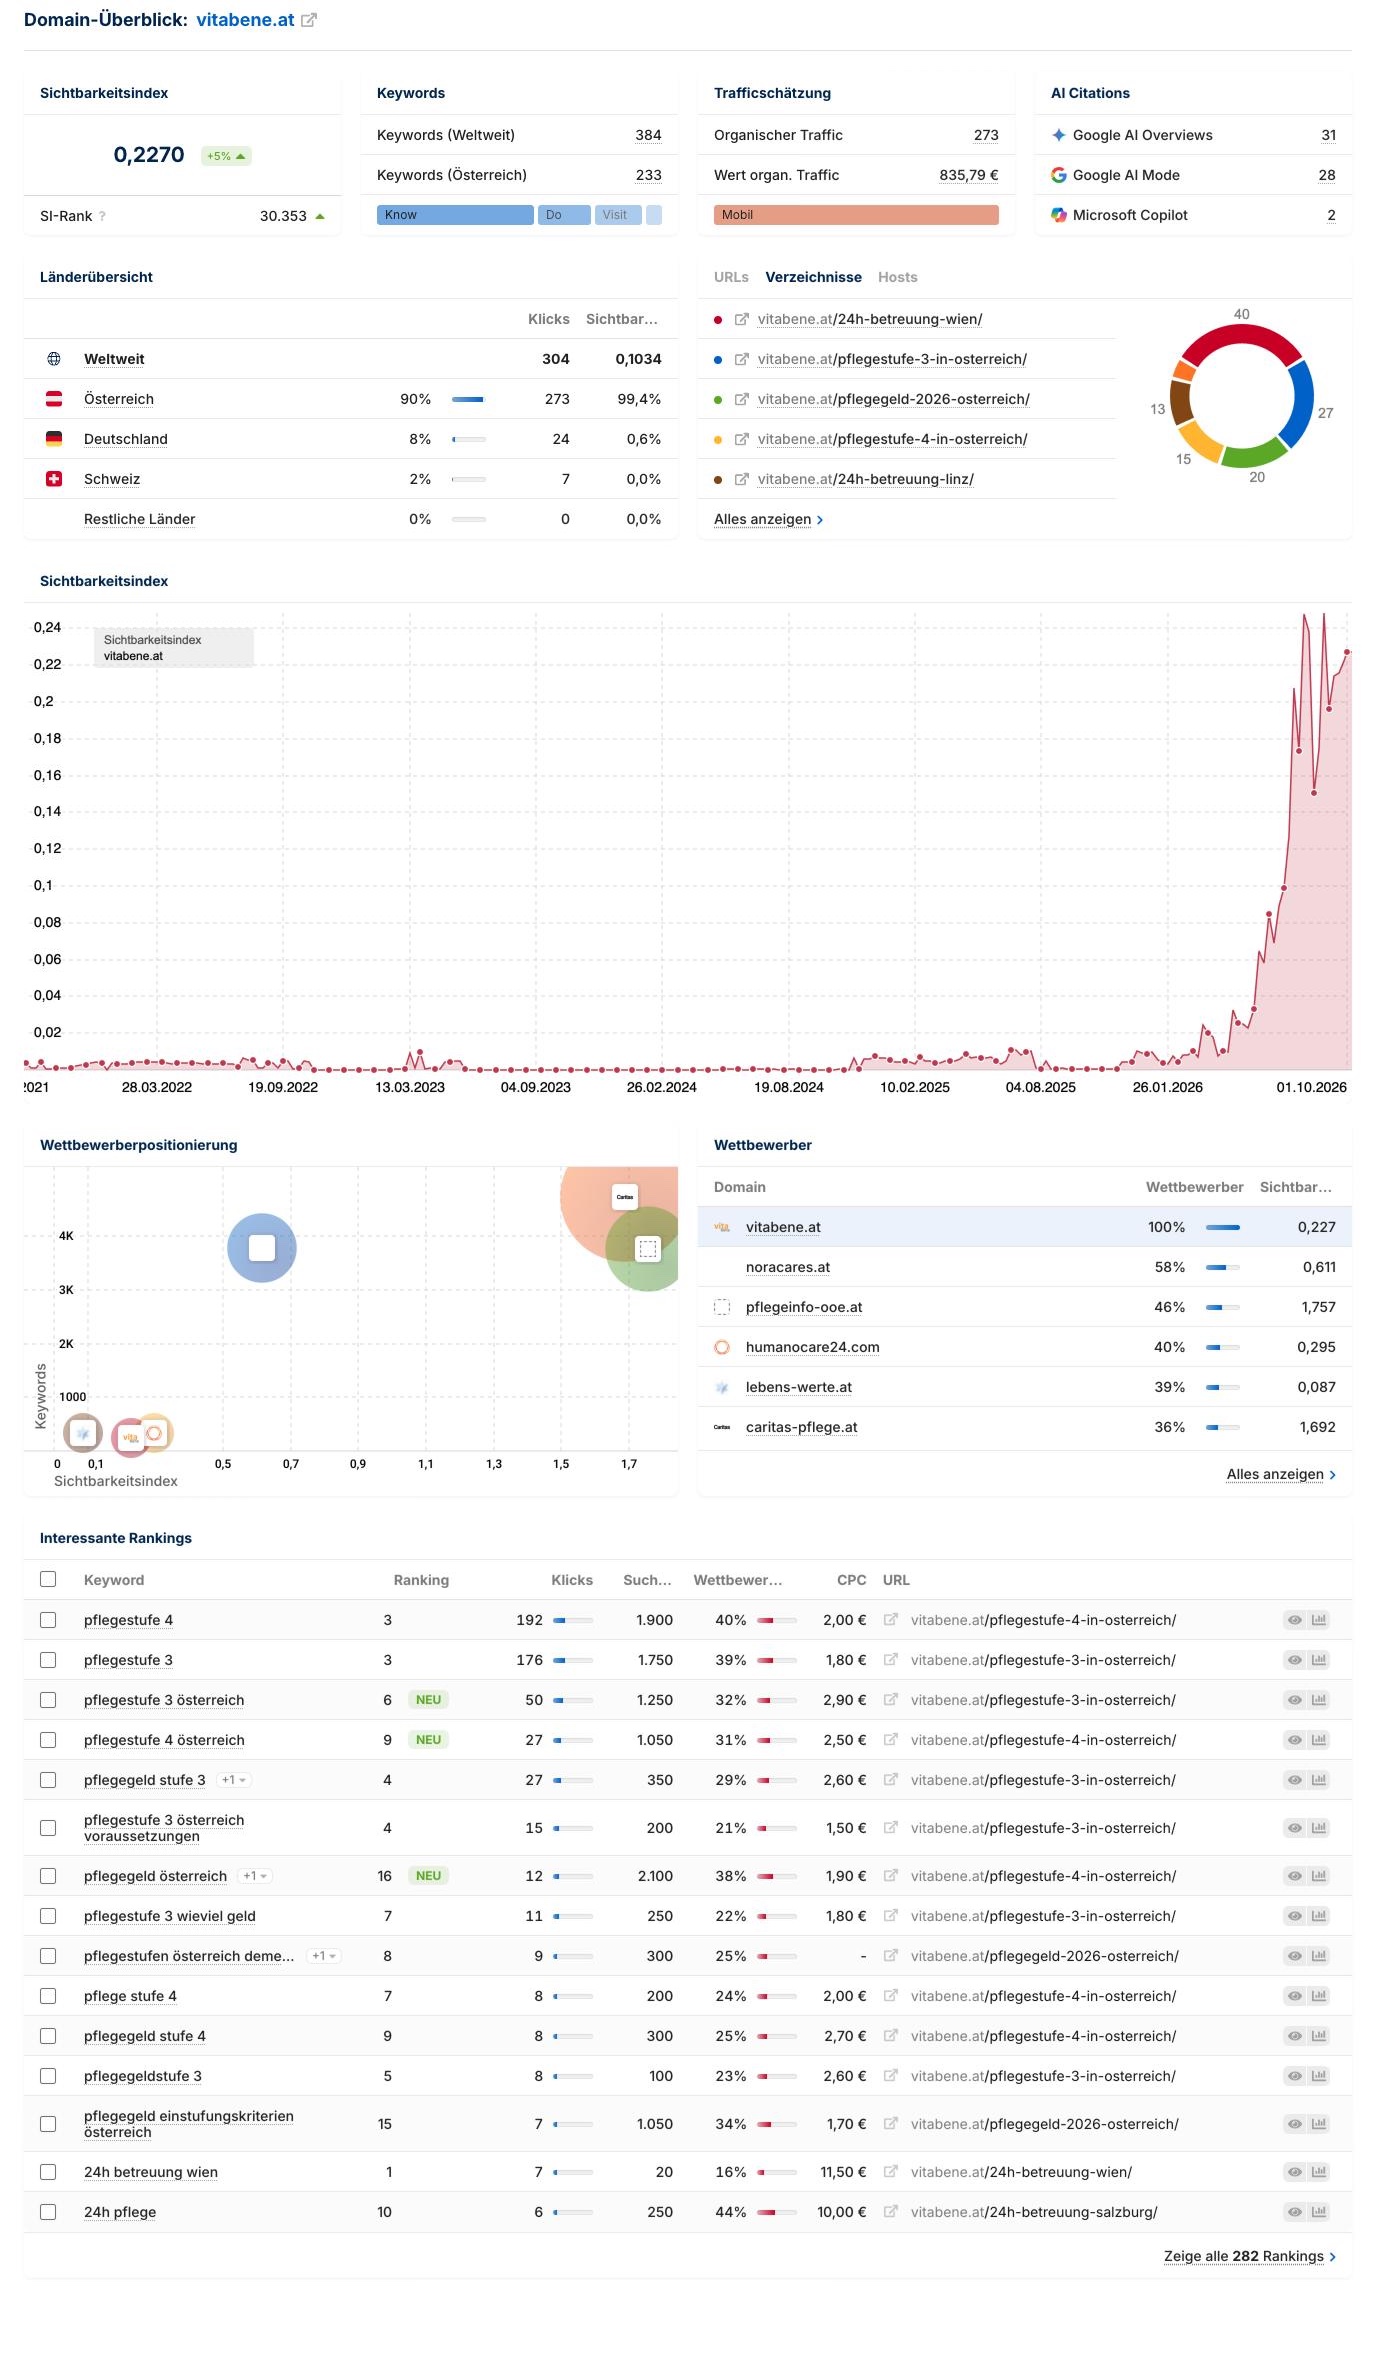Check the pflegestufe 3 österreich checkbox
The height and width of the screenshot is (2358, 1376).
coord(48,1700)
